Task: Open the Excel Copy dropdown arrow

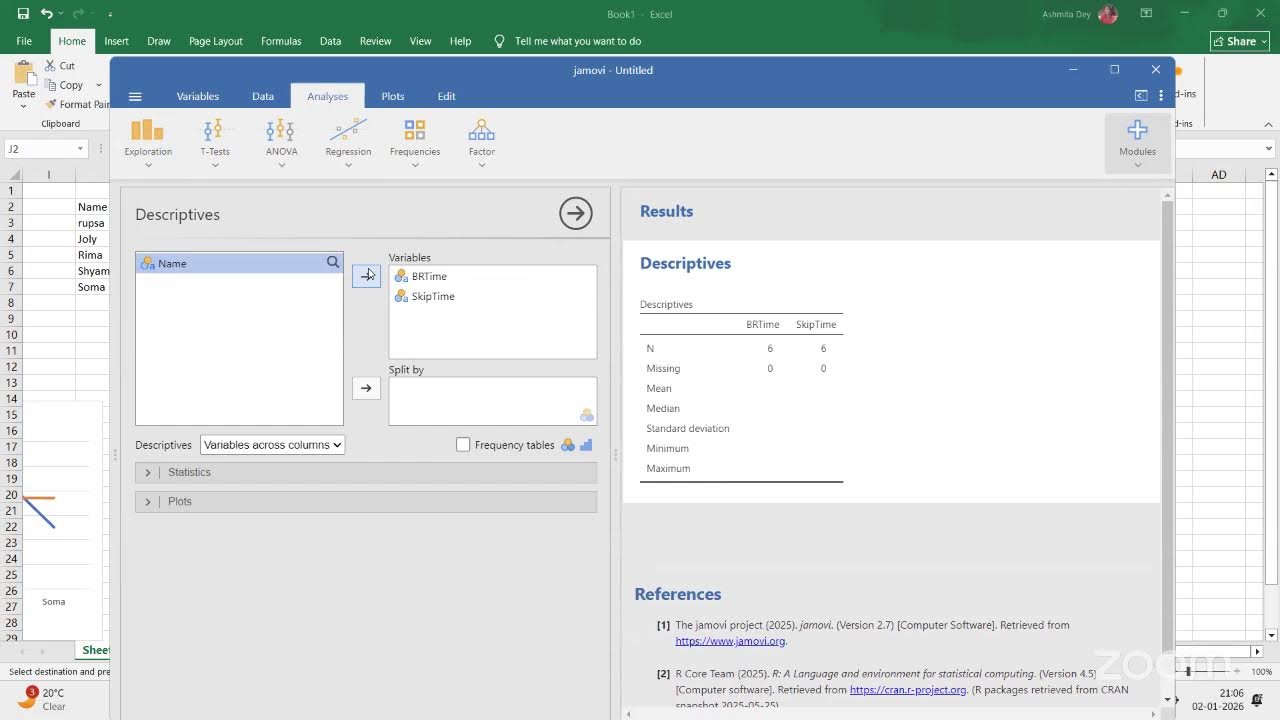Action: point(99,85)
